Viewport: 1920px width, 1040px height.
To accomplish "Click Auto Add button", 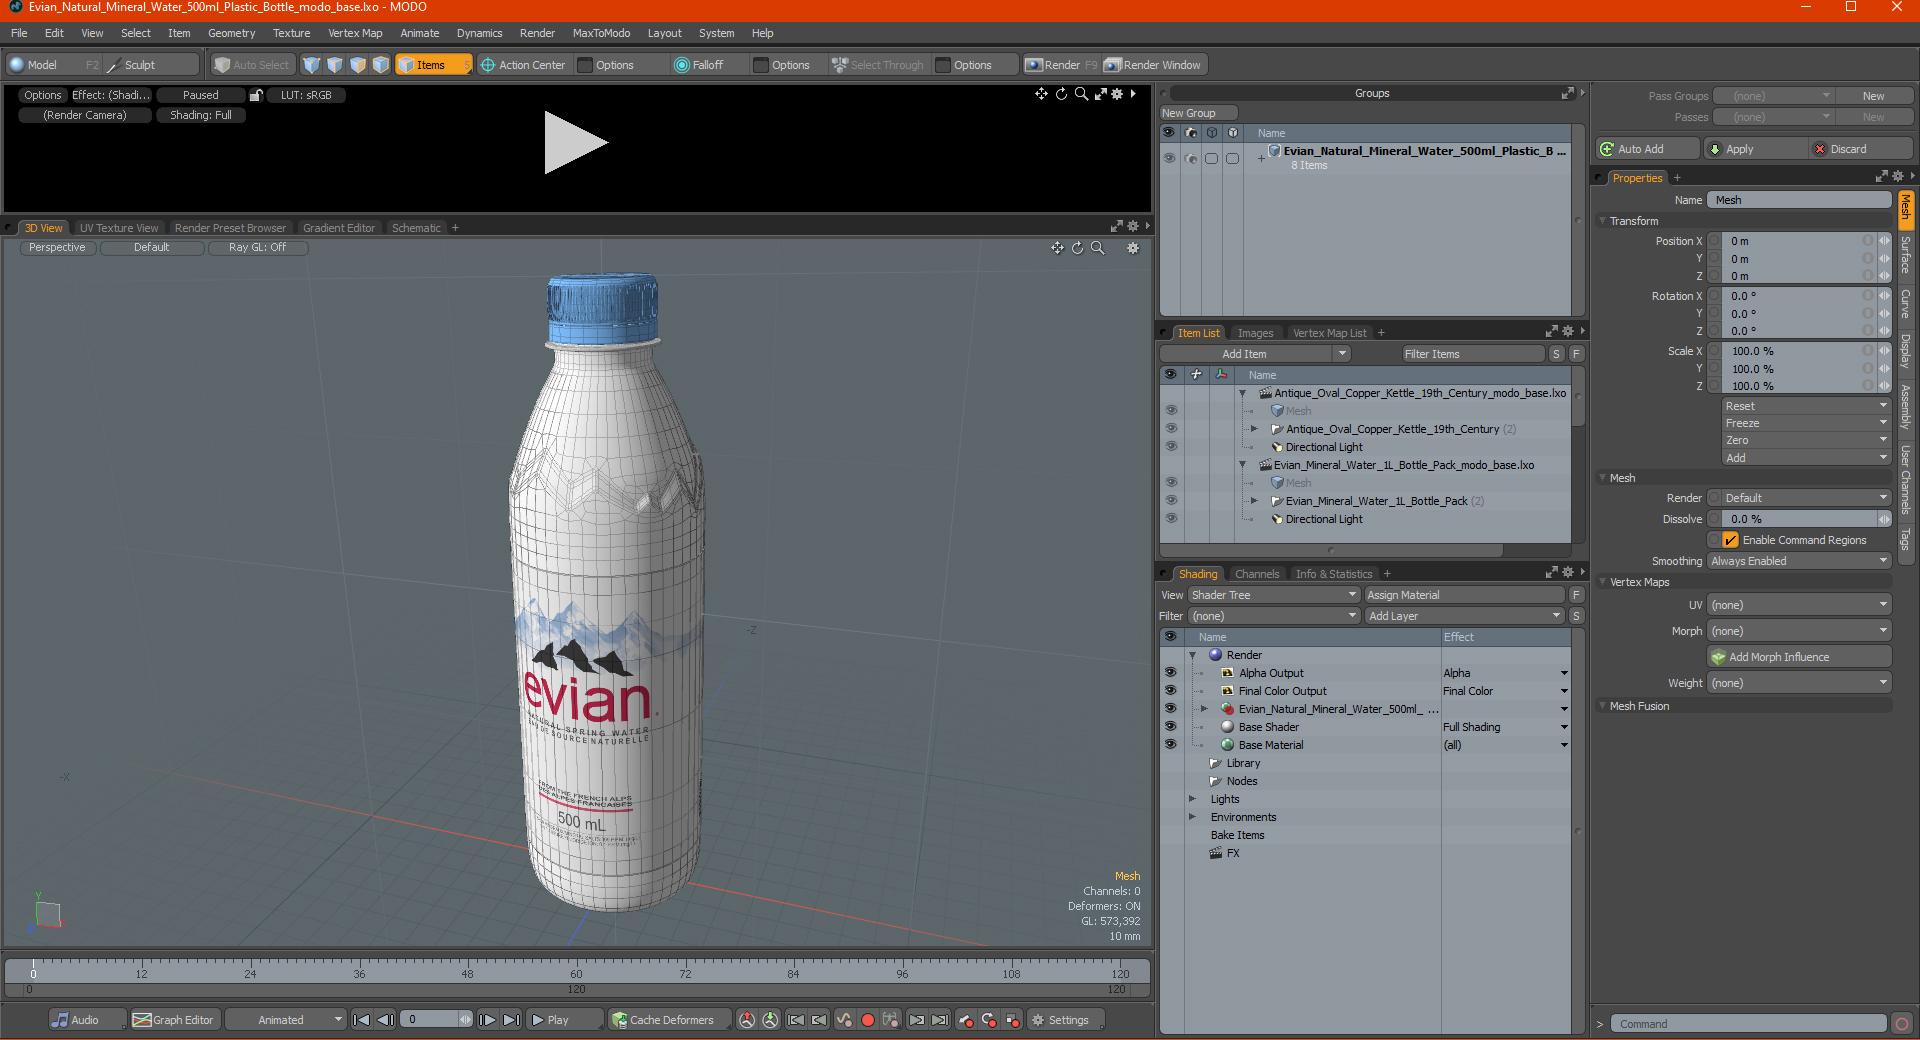I will [x=1648, y=149].
